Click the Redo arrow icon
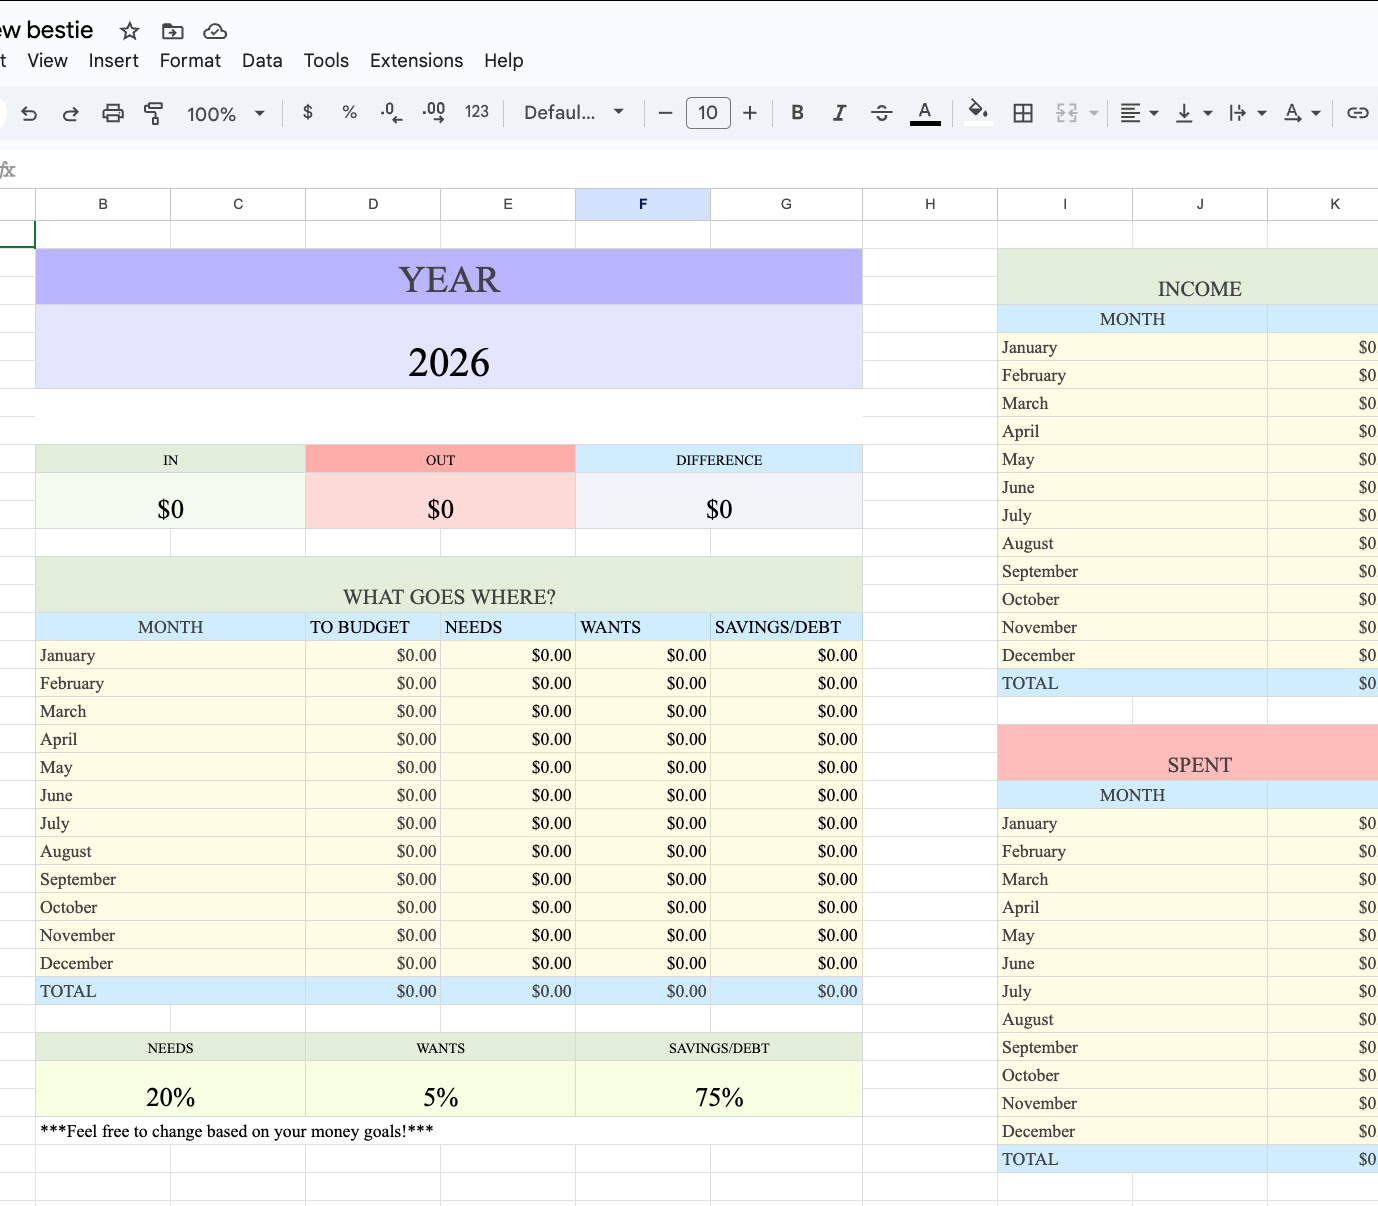Screen dimensions: 1378x1206 click(x=70, y=114)
